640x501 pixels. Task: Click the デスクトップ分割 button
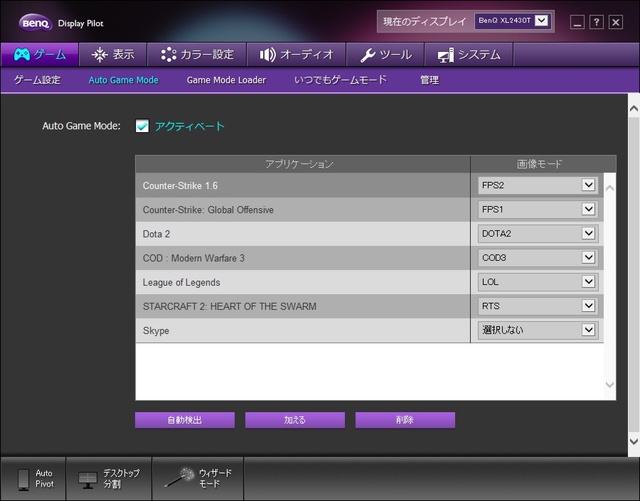point(109,479)
